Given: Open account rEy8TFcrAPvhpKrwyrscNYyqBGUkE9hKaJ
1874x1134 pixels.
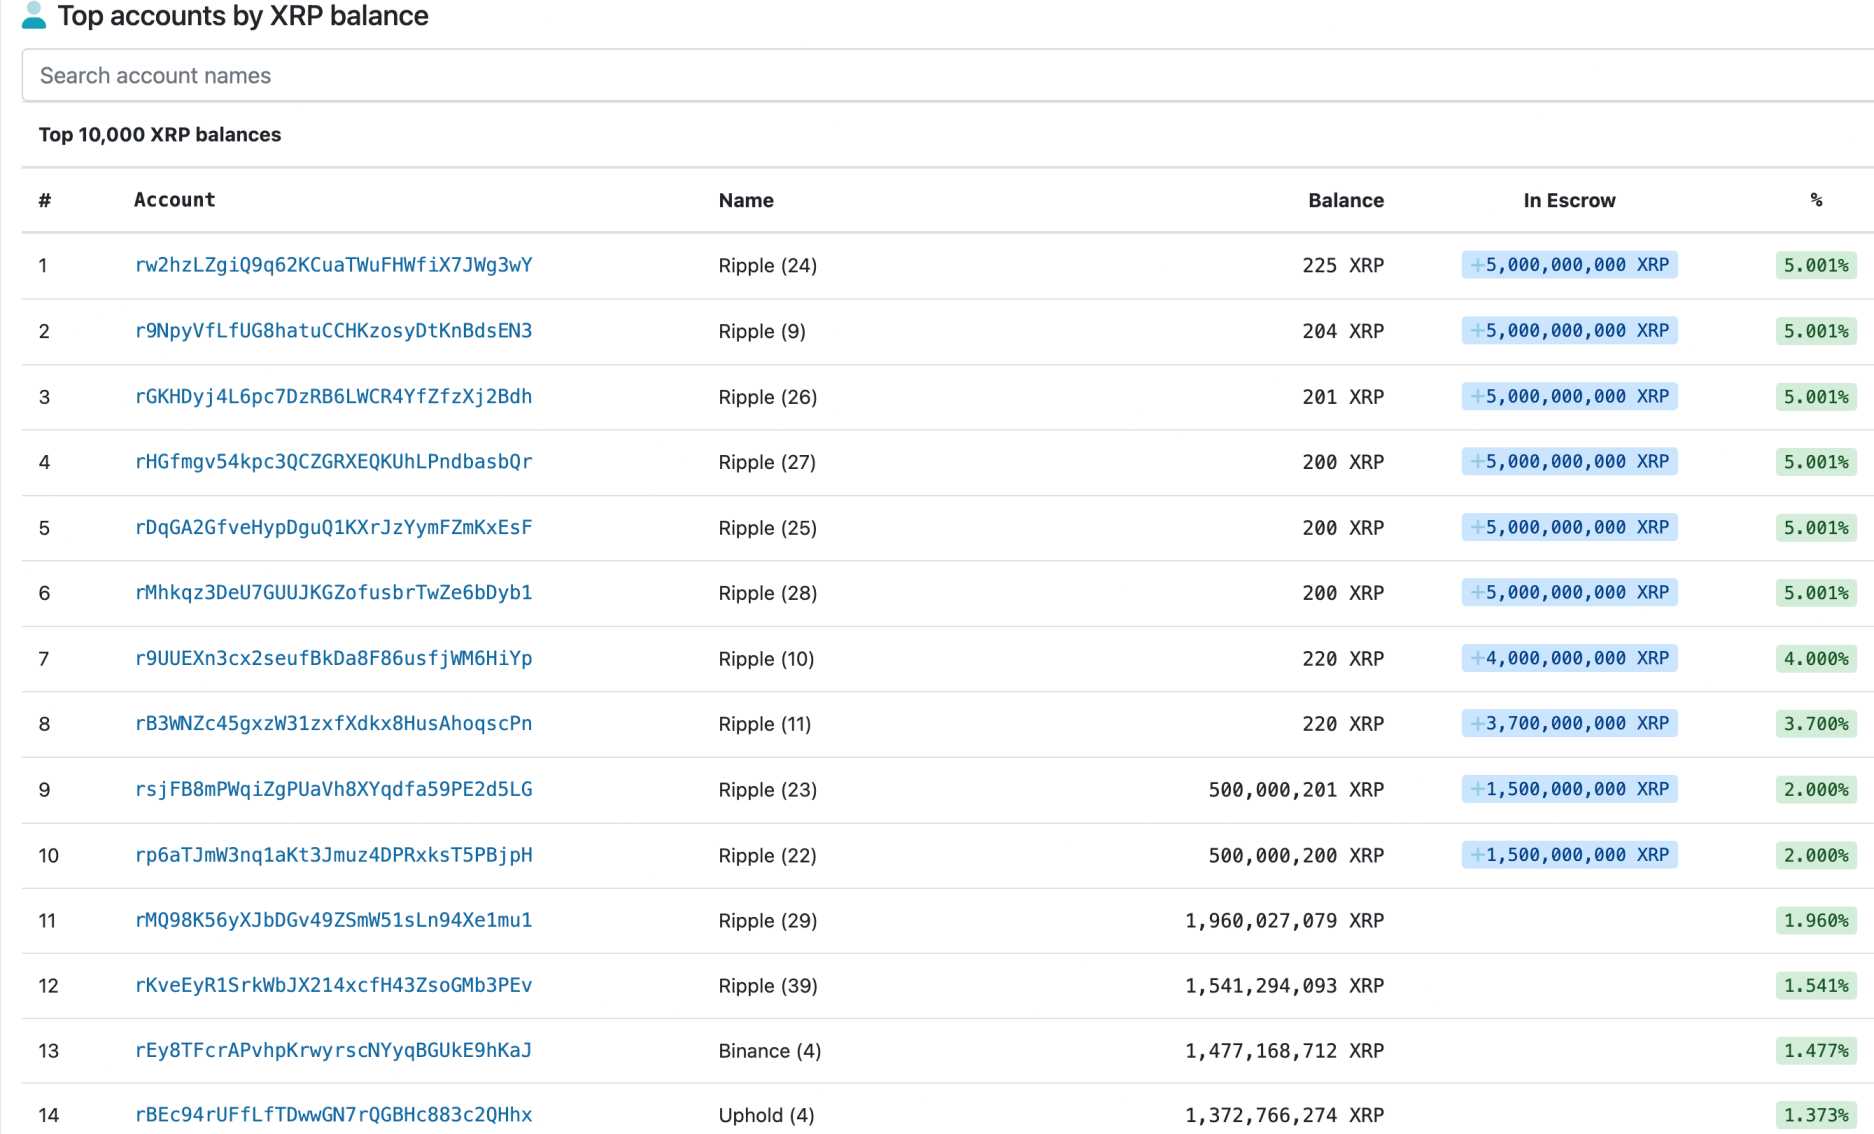Looking at the screenshot, I should coord(333,1051).
